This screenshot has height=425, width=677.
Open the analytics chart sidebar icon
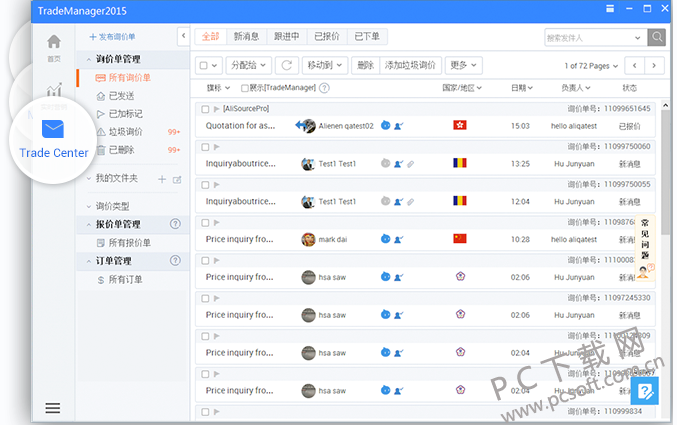click(x=54, y=90)
